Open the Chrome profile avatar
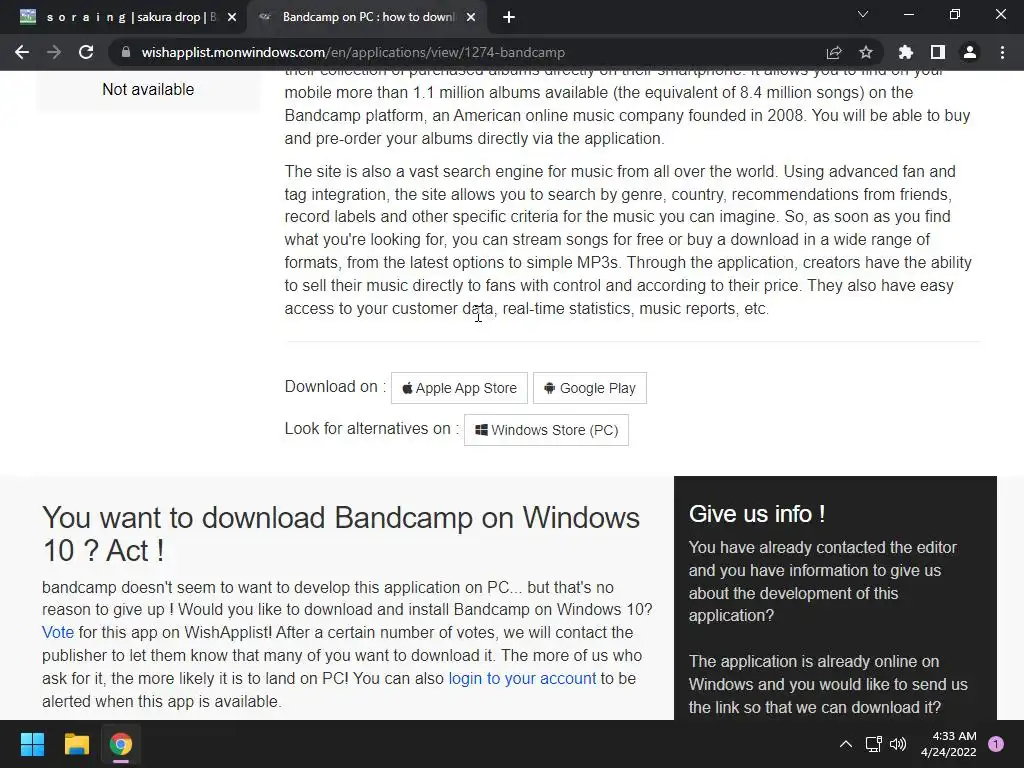 click(970, 52)
